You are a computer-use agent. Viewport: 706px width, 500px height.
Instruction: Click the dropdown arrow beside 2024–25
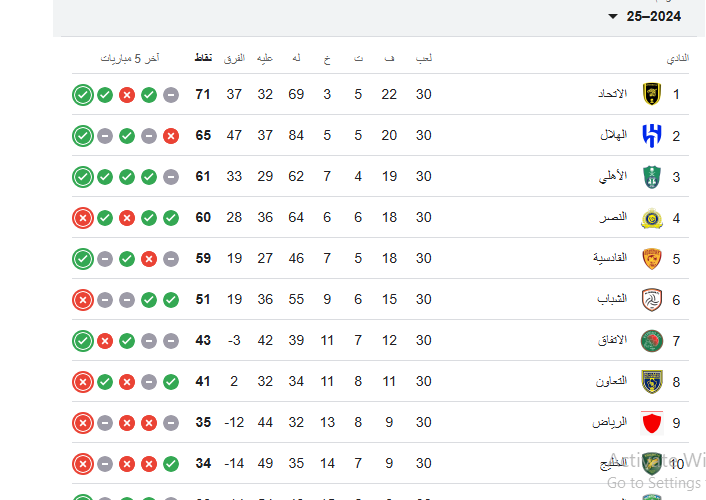(x=612, y=17)
